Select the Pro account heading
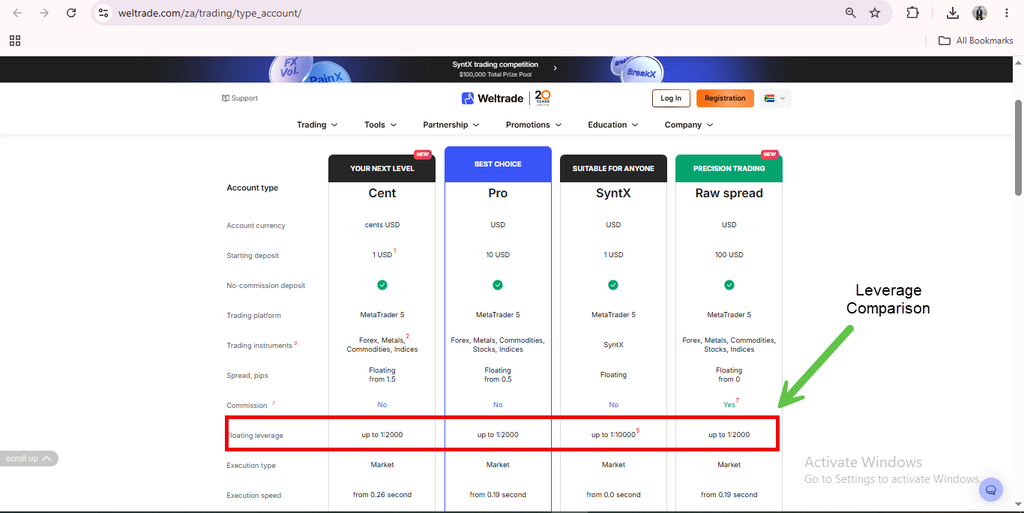Image resolution: width=1024 pixels, height=513 pixels. tap(498, 193)
